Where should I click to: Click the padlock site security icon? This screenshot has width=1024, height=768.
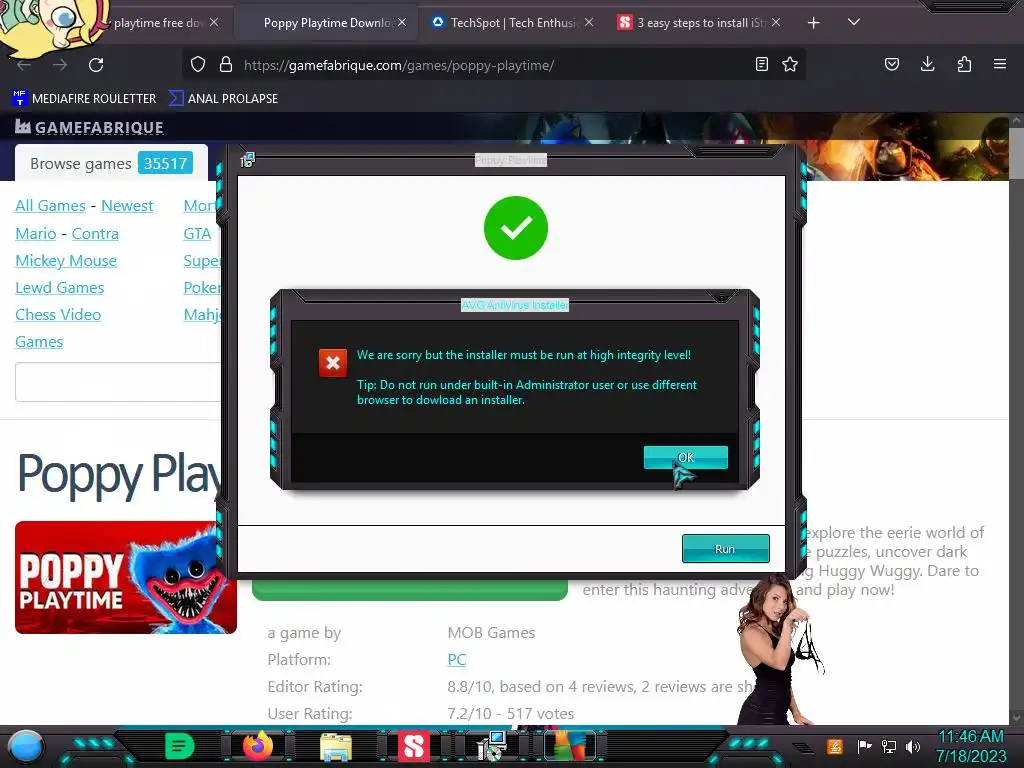point(226,65)
